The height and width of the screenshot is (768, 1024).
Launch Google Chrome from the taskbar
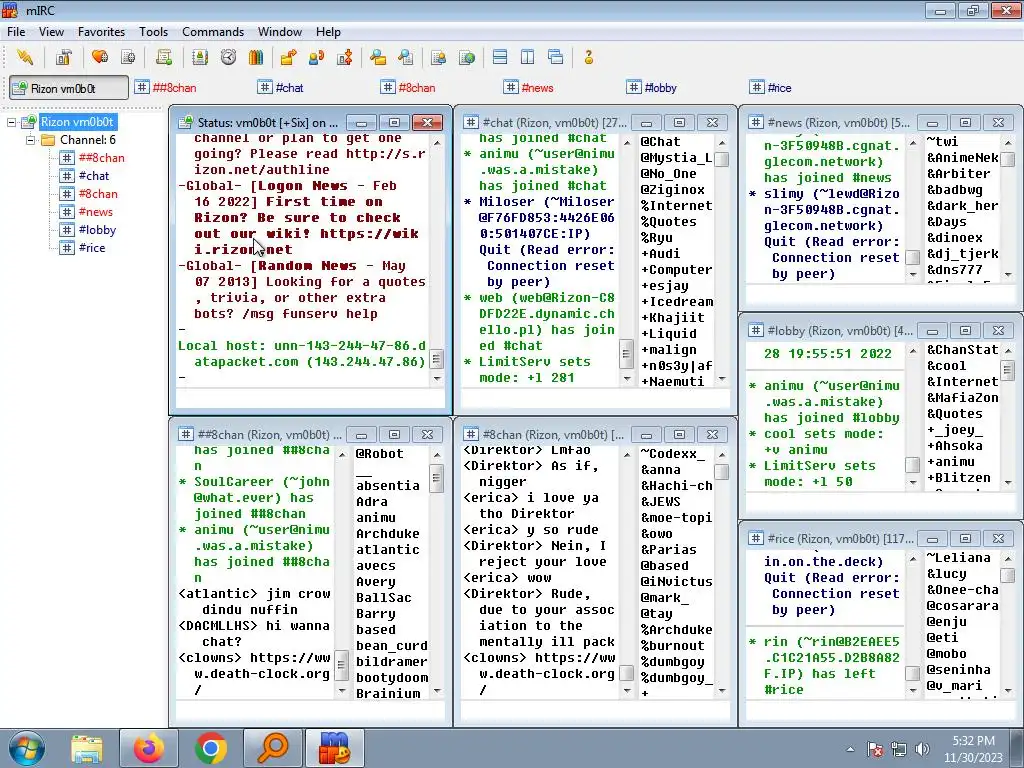coord(210,748)
